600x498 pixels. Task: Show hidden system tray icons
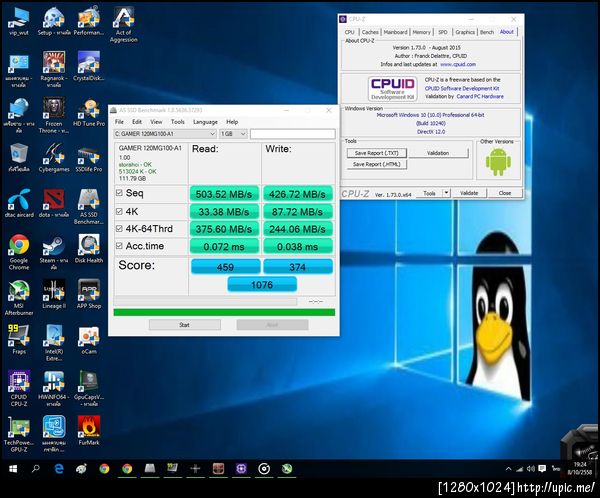click(x=509, y=469)
